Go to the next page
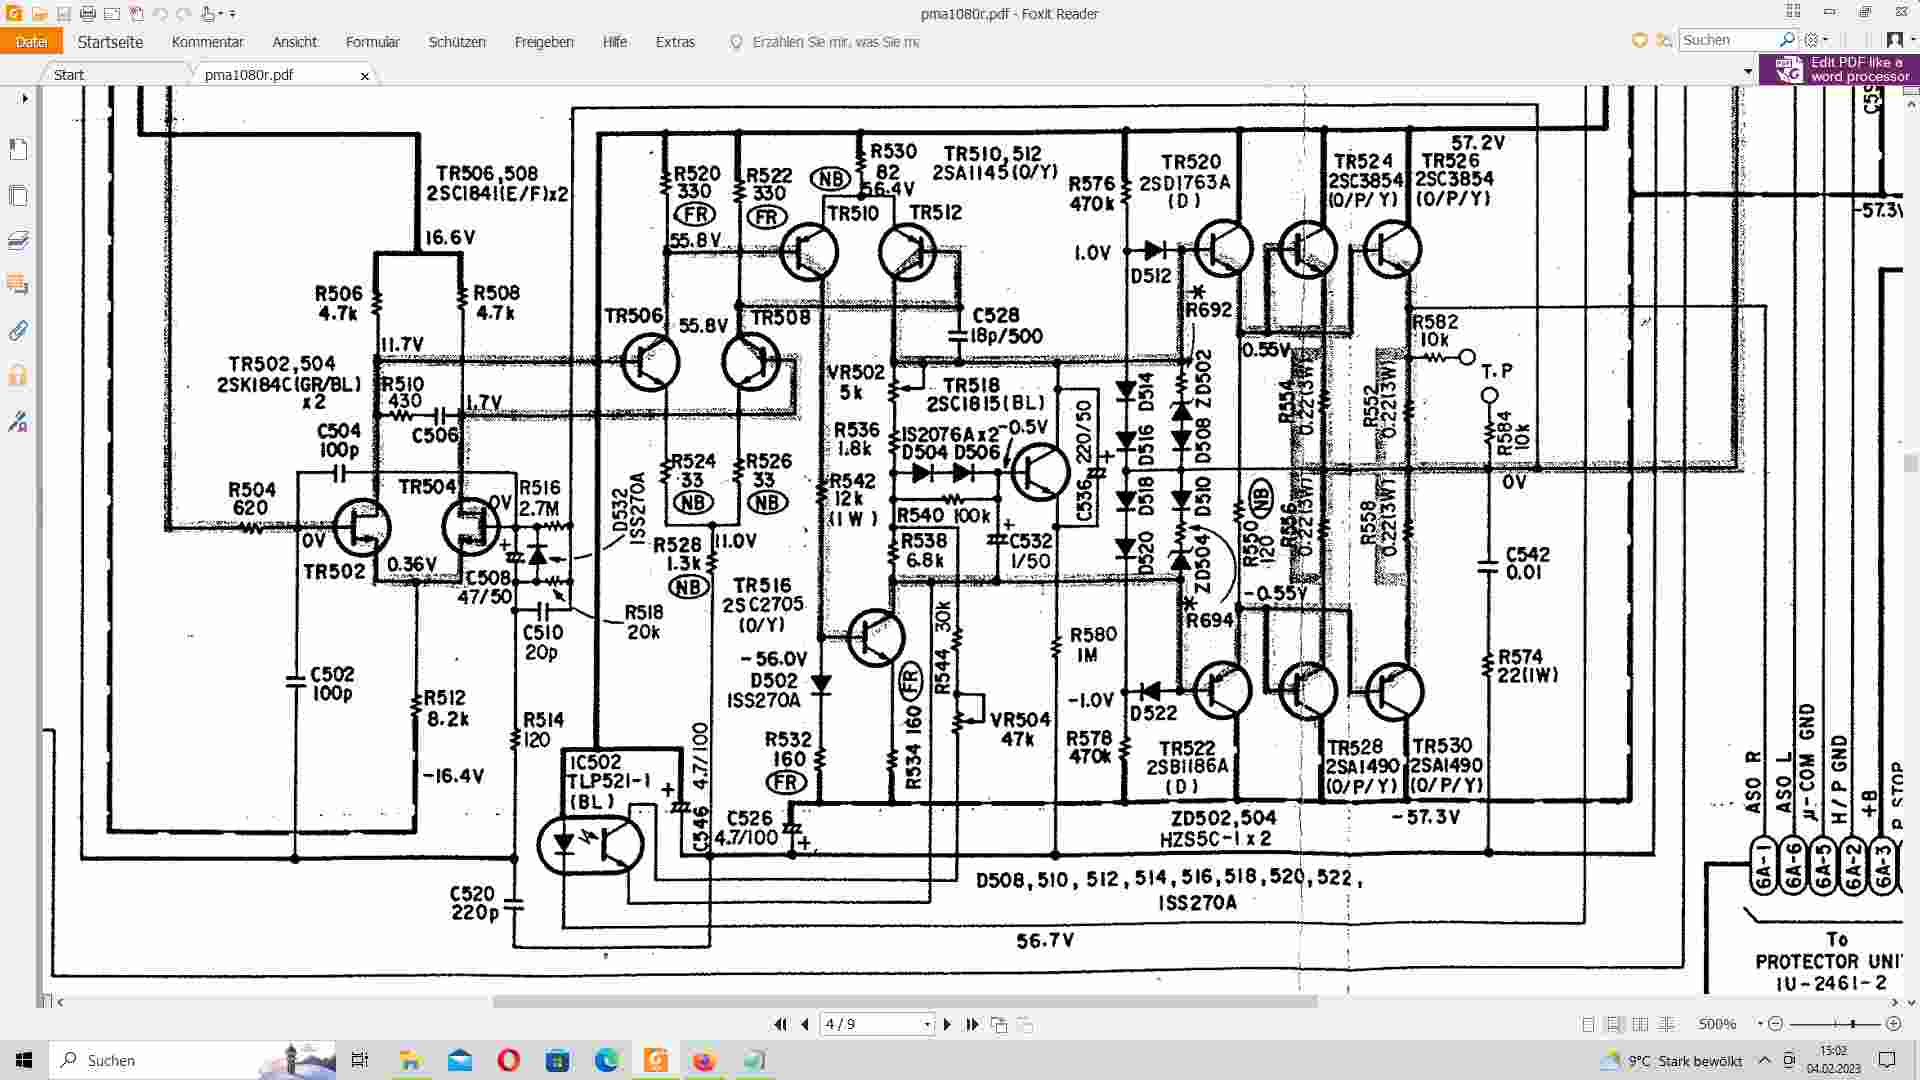Viewport: 1920px width, 1080px height. [947, 1024]
